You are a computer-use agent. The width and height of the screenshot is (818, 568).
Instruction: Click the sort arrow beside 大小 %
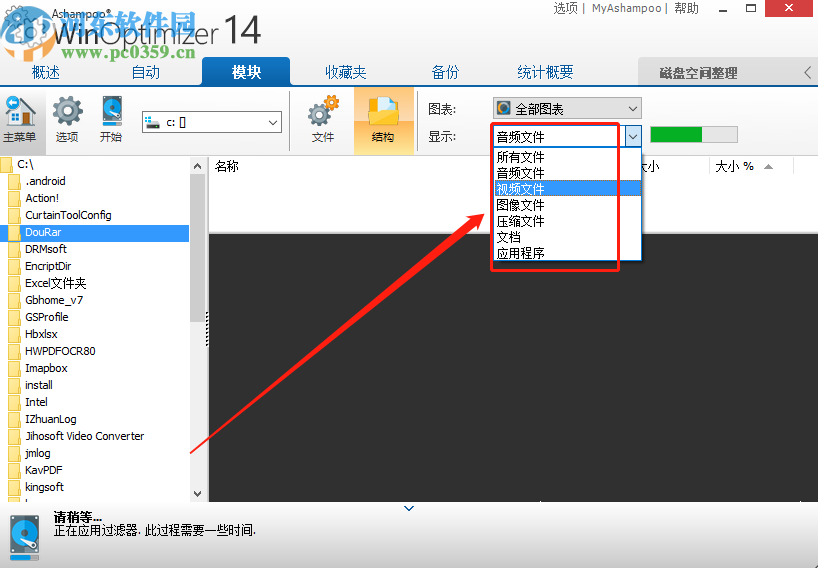pos(768,167)
